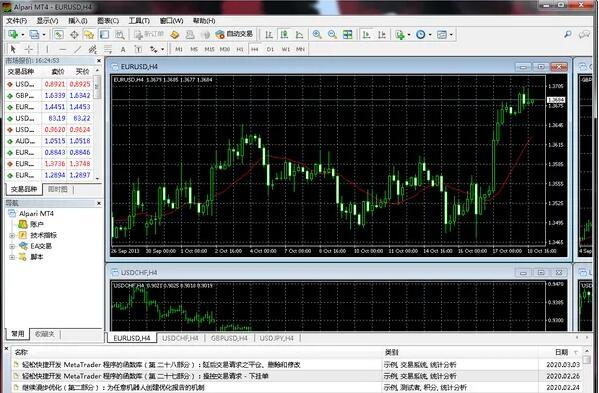Select the GBP symbol row in market watch
The image size is (599, 393).
tap(49, 95)
